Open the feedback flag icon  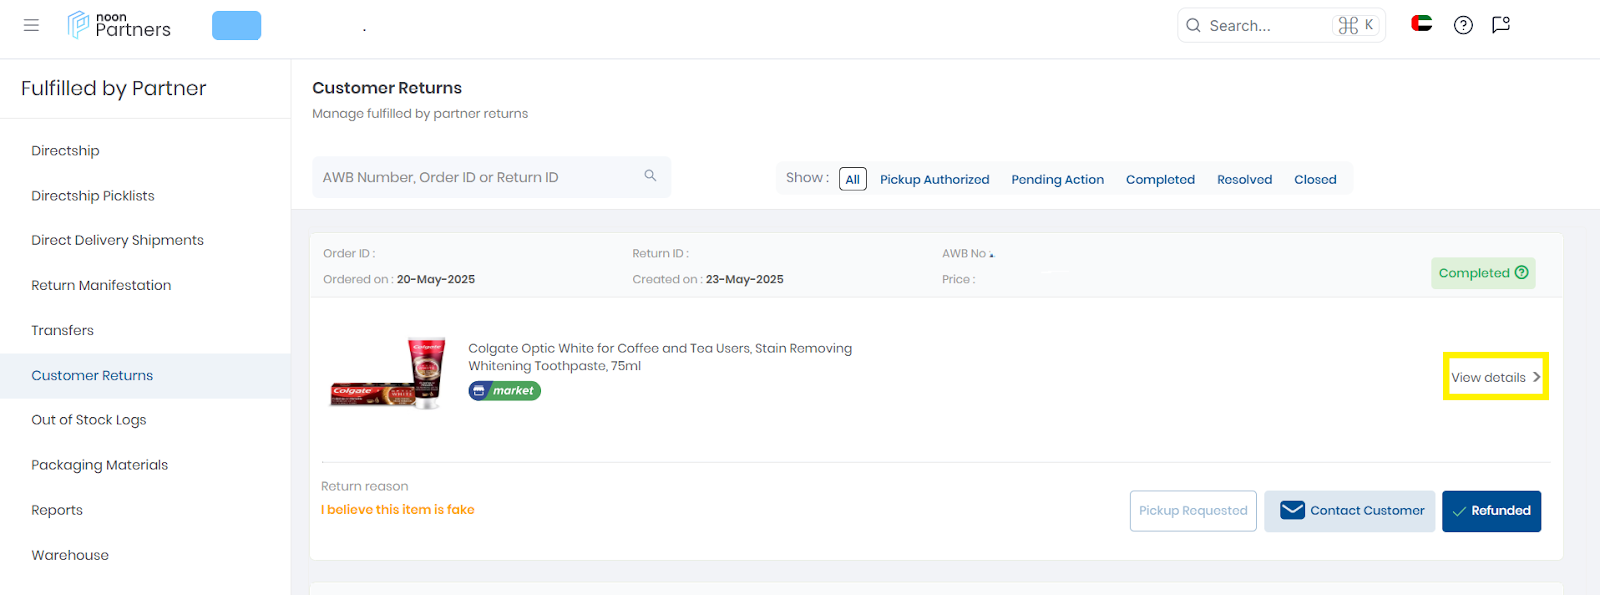point(1501,25)
